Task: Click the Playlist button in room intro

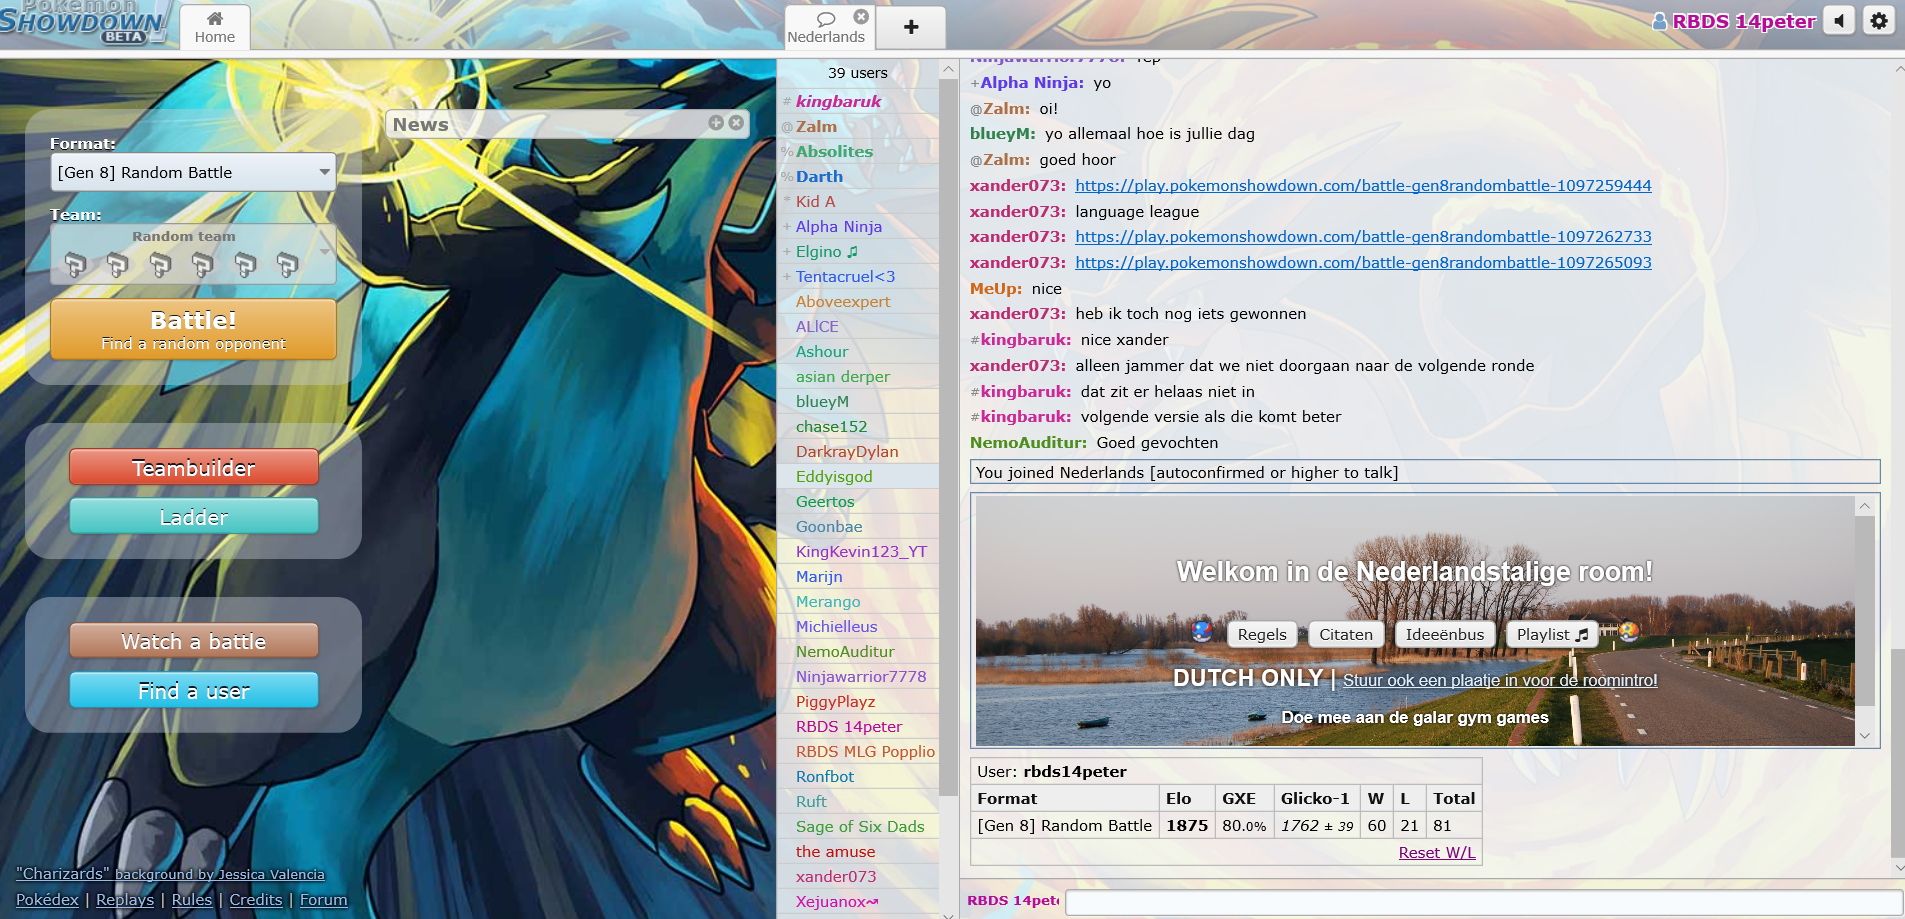Action: [1552, 634]
